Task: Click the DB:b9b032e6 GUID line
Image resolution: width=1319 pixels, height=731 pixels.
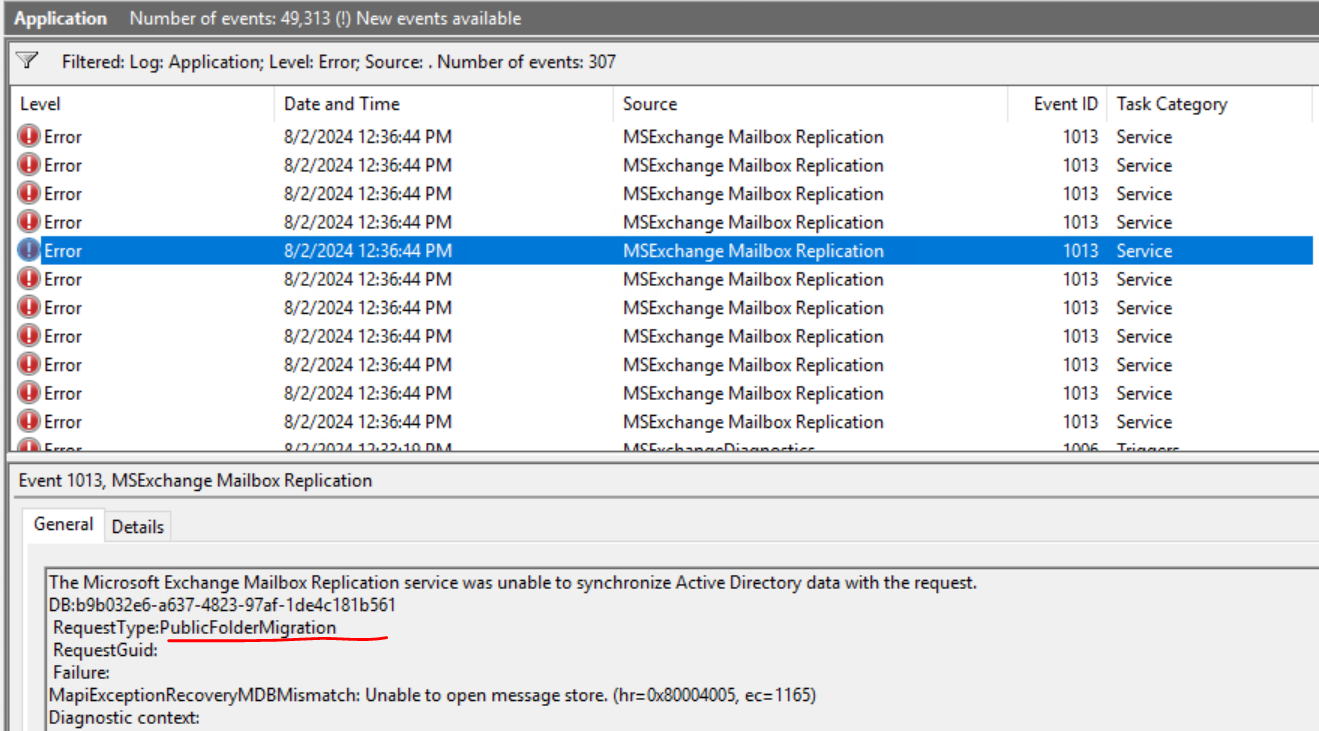Action: click(222, 605)
